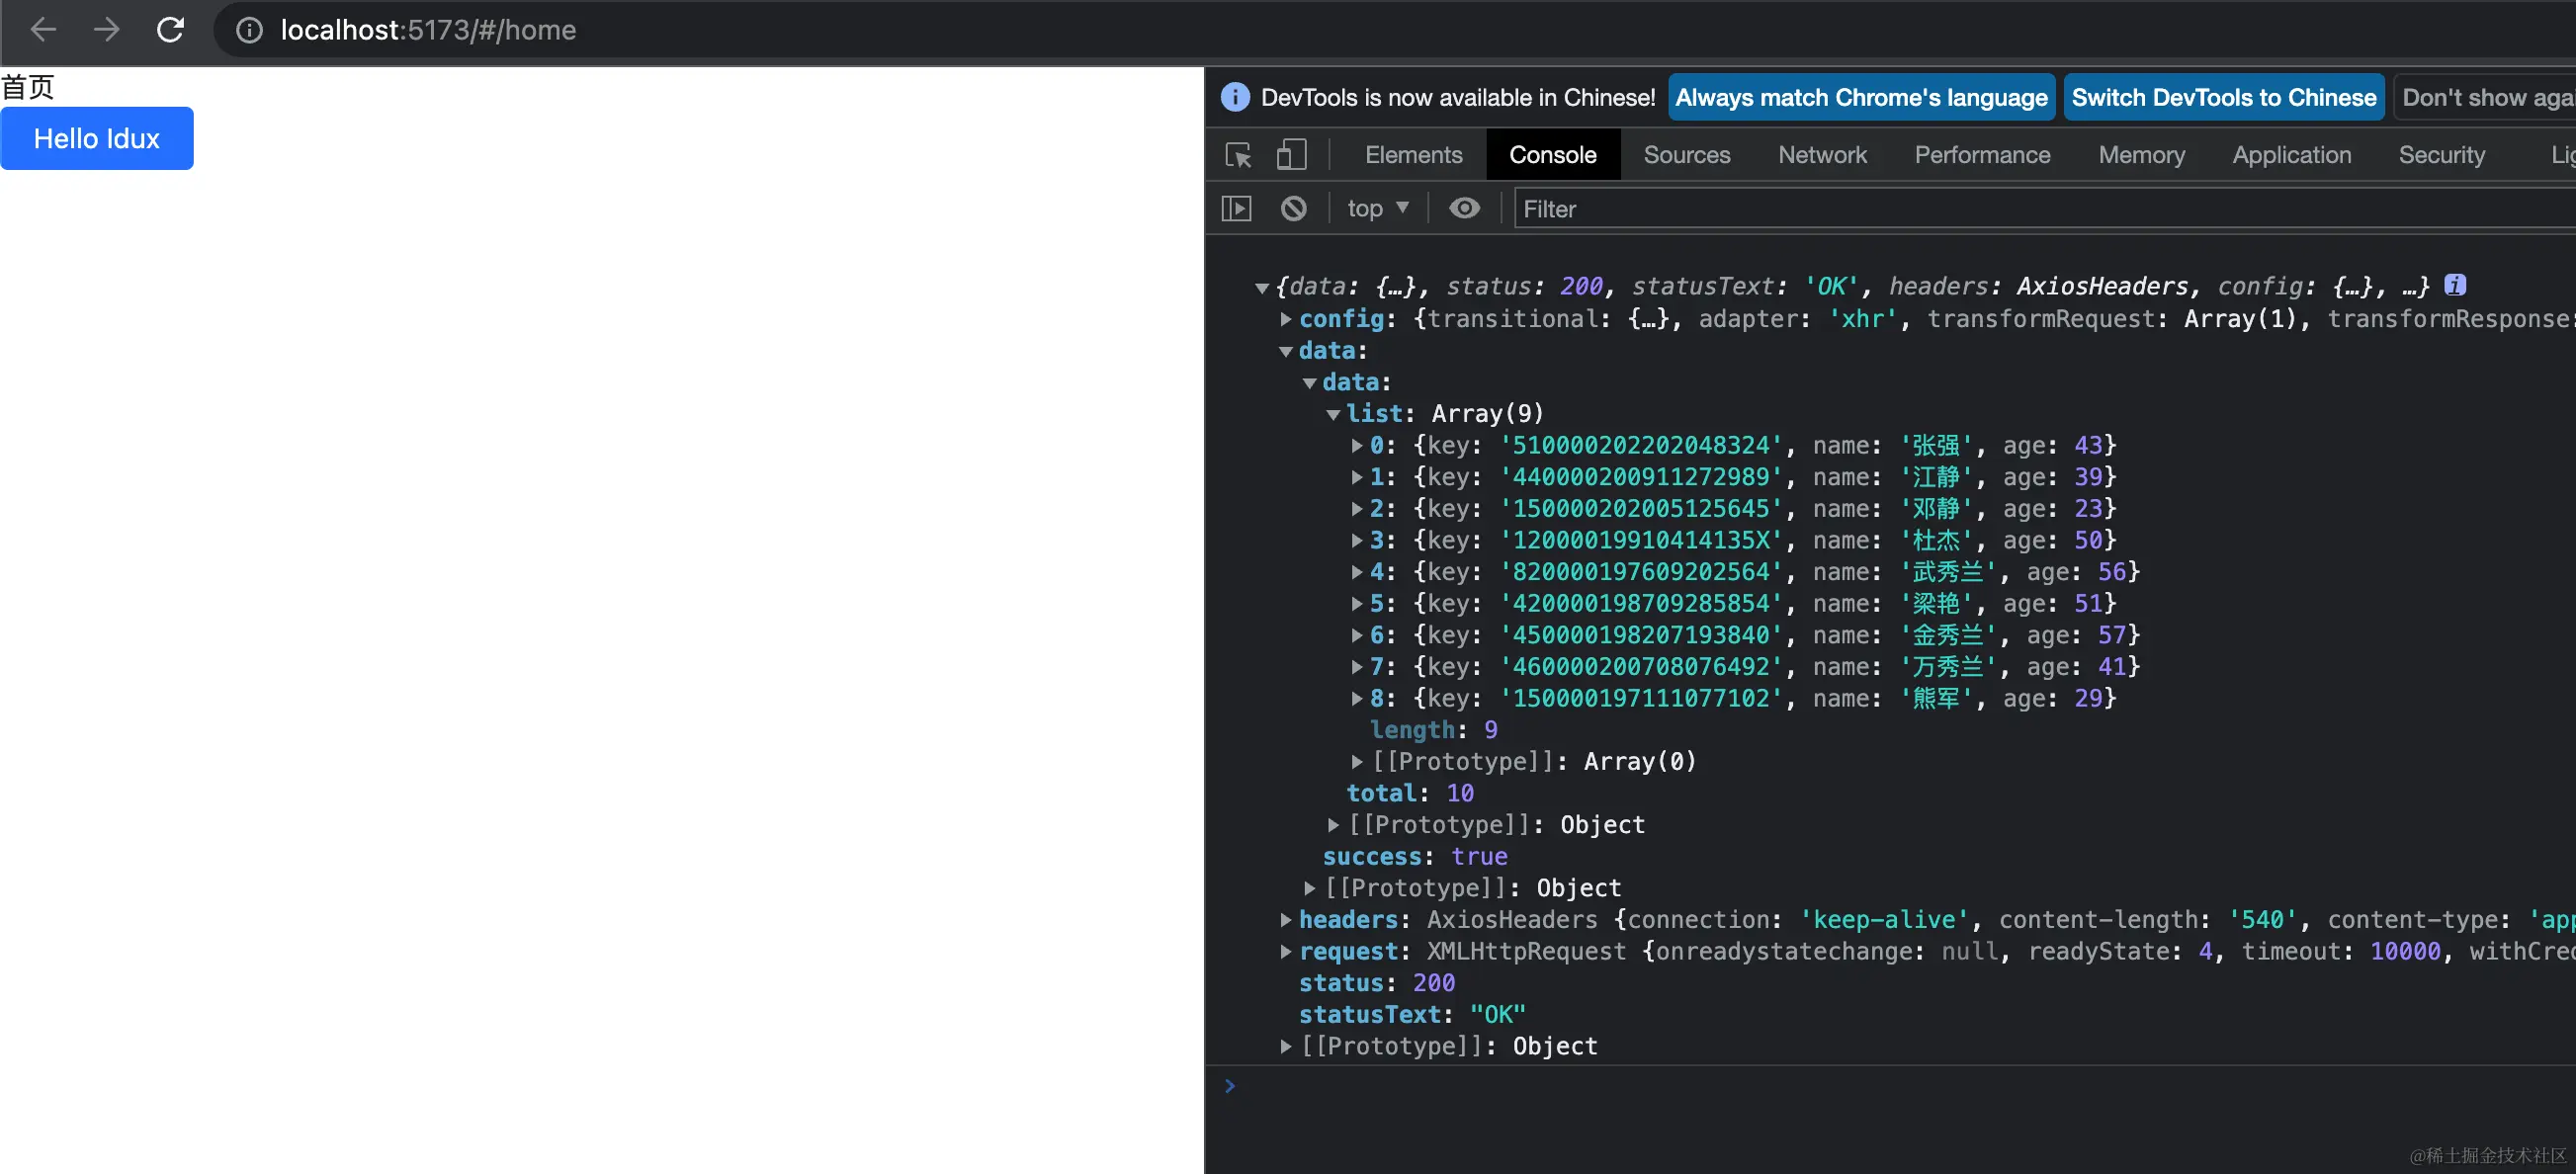This screenshot has width=2576, height=1174.
Task: Open the top context dropdown
Action: (1377, 208)
